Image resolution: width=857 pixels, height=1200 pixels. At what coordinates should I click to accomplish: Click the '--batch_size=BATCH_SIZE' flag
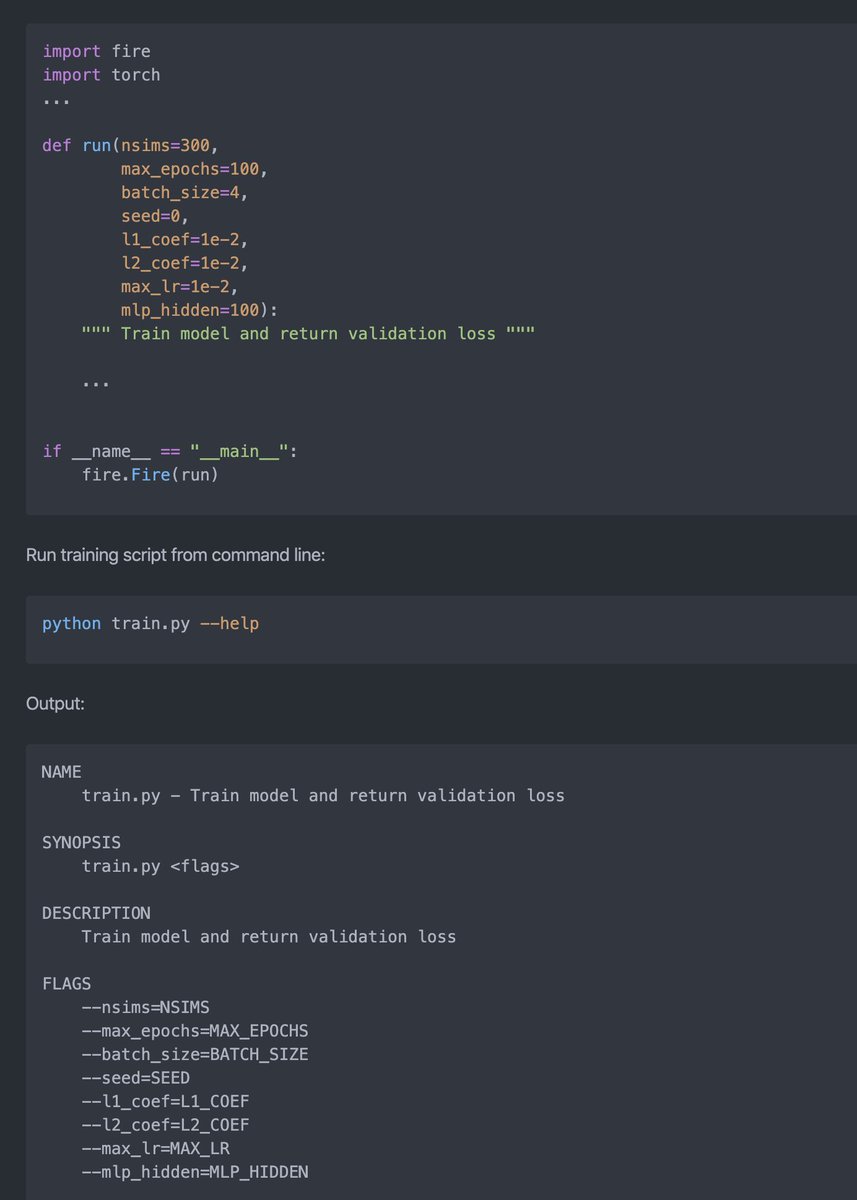(195, 1054)
